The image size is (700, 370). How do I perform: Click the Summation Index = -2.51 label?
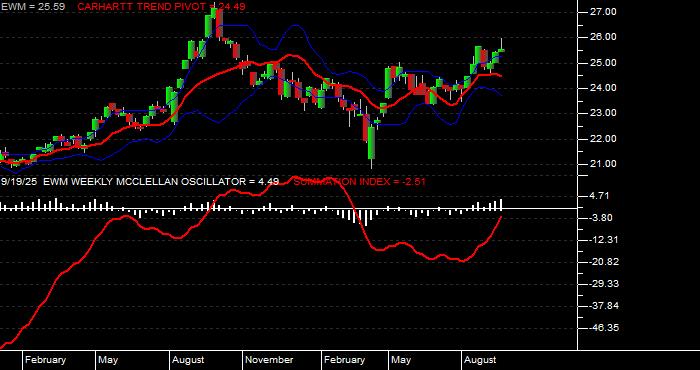tap(359, 182)
